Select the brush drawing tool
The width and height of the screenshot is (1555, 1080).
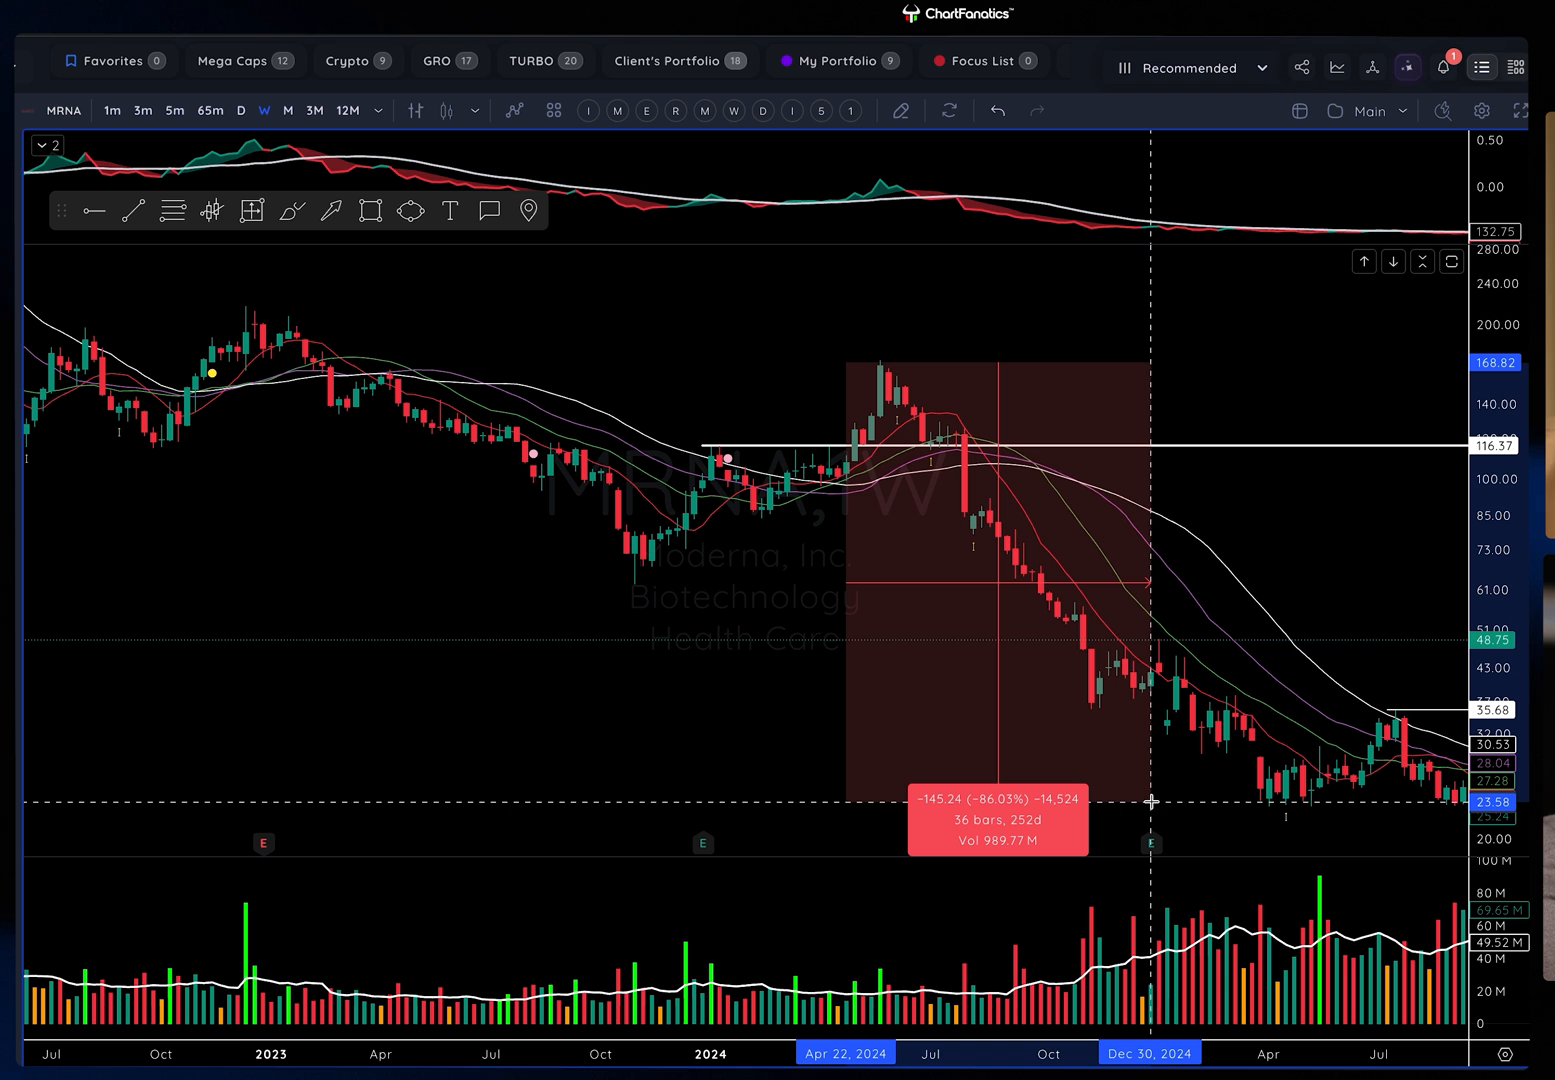[292, 211]
